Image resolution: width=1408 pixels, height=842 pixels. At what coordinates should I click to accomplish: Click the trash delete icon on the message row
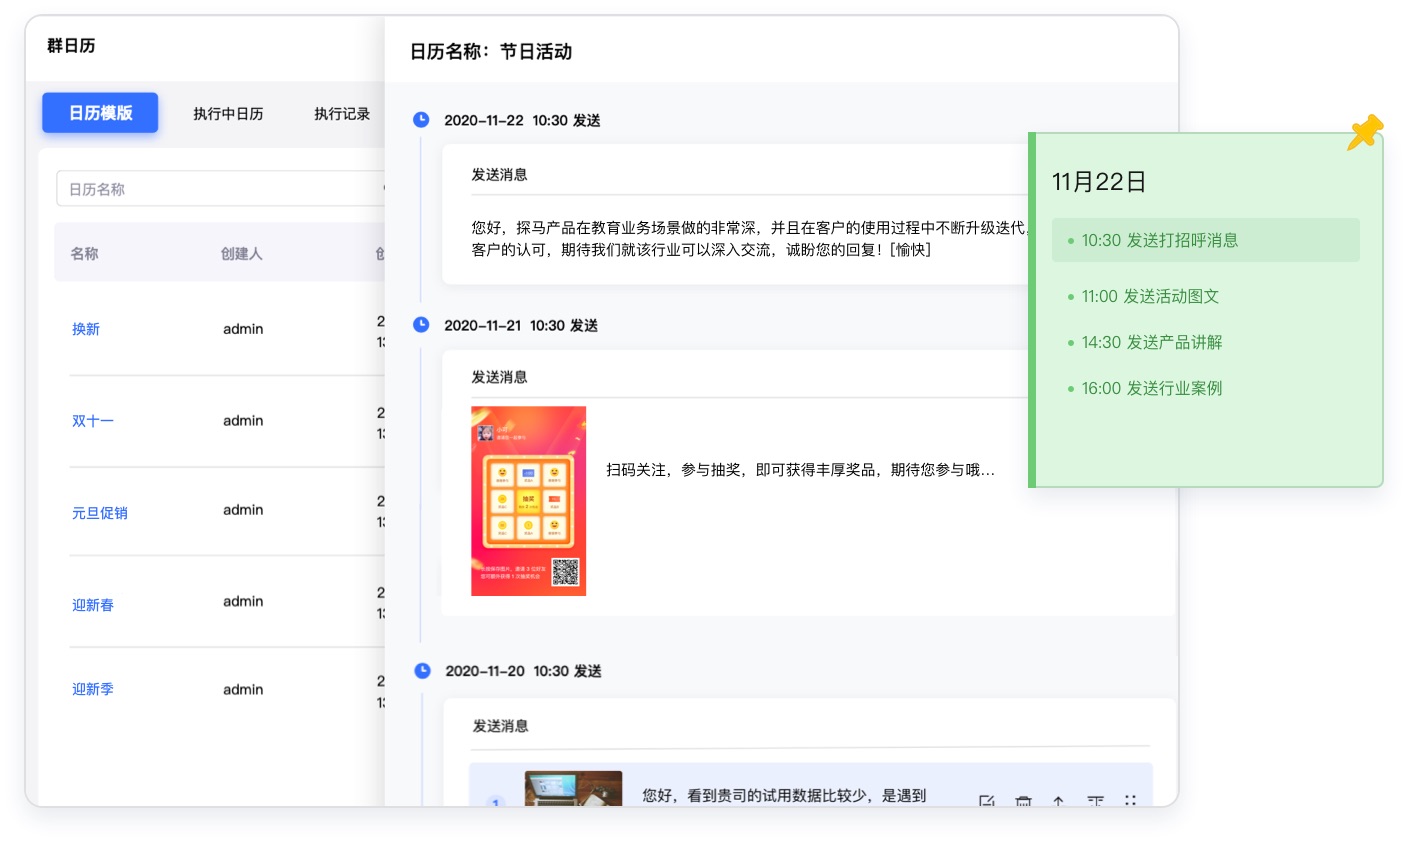pyautogui.click(x=1023, y=801)
